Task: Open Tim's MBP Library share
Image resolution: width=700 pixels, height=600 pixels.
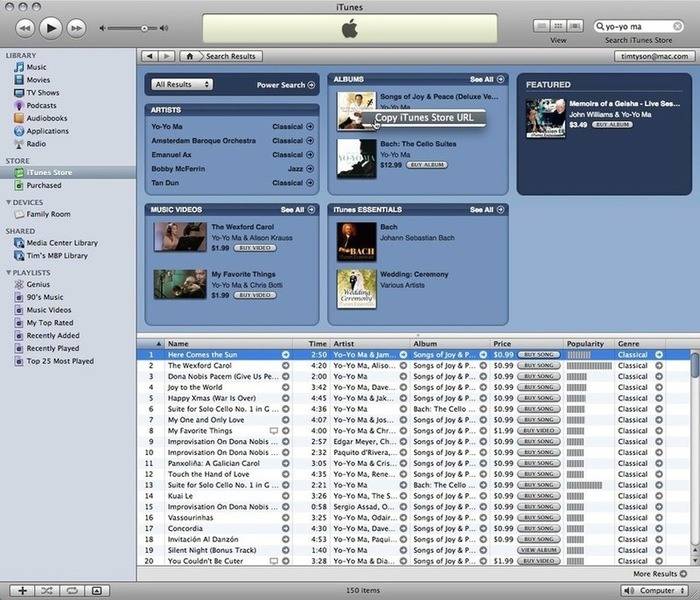Action: tap(57, 256)
